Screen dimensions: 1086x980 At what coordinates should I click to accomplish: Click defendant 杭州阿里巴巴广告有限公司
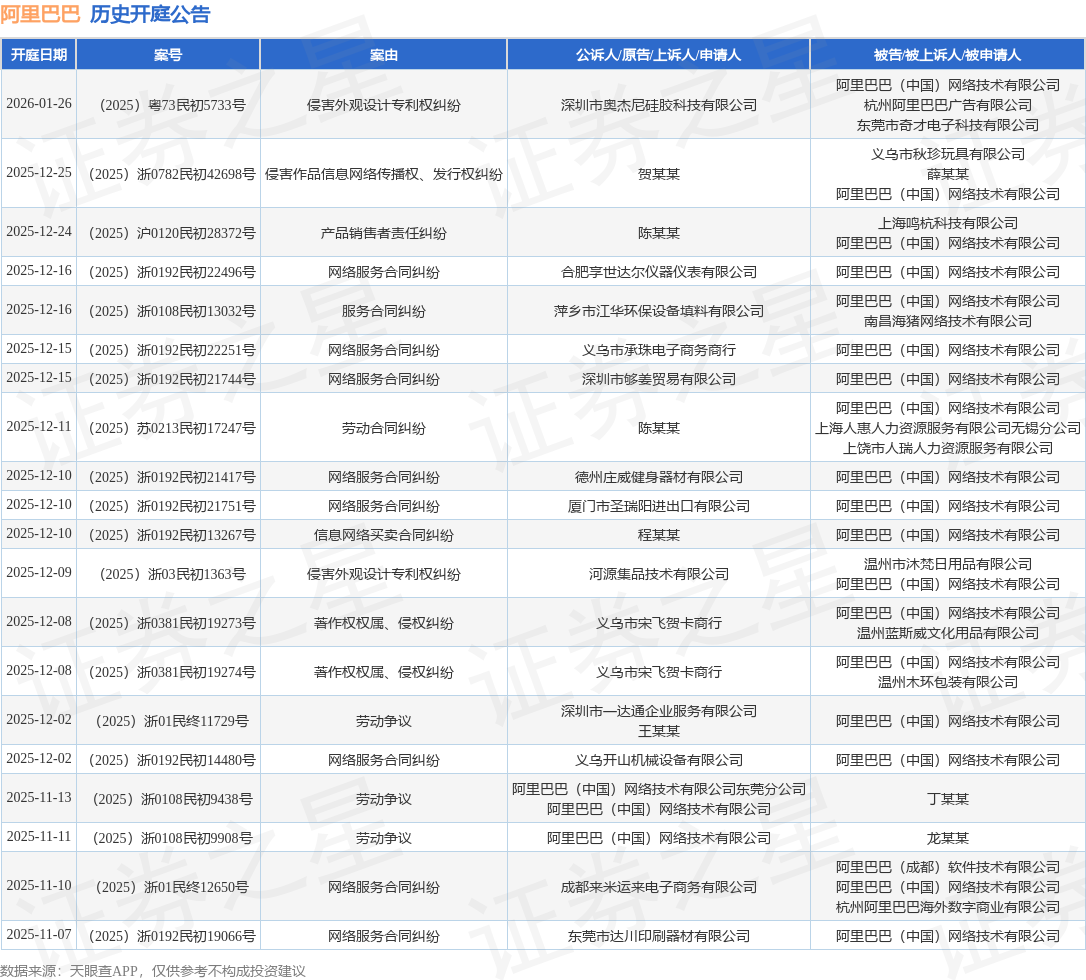947,105
